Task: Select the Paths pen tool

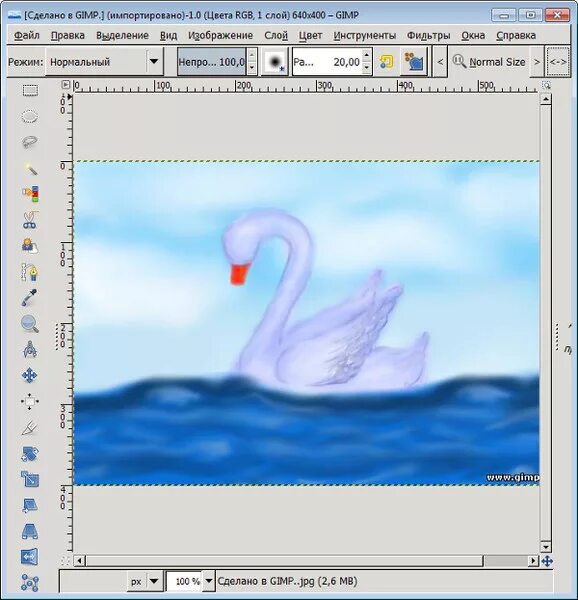Action: click(x=30, y=272)
